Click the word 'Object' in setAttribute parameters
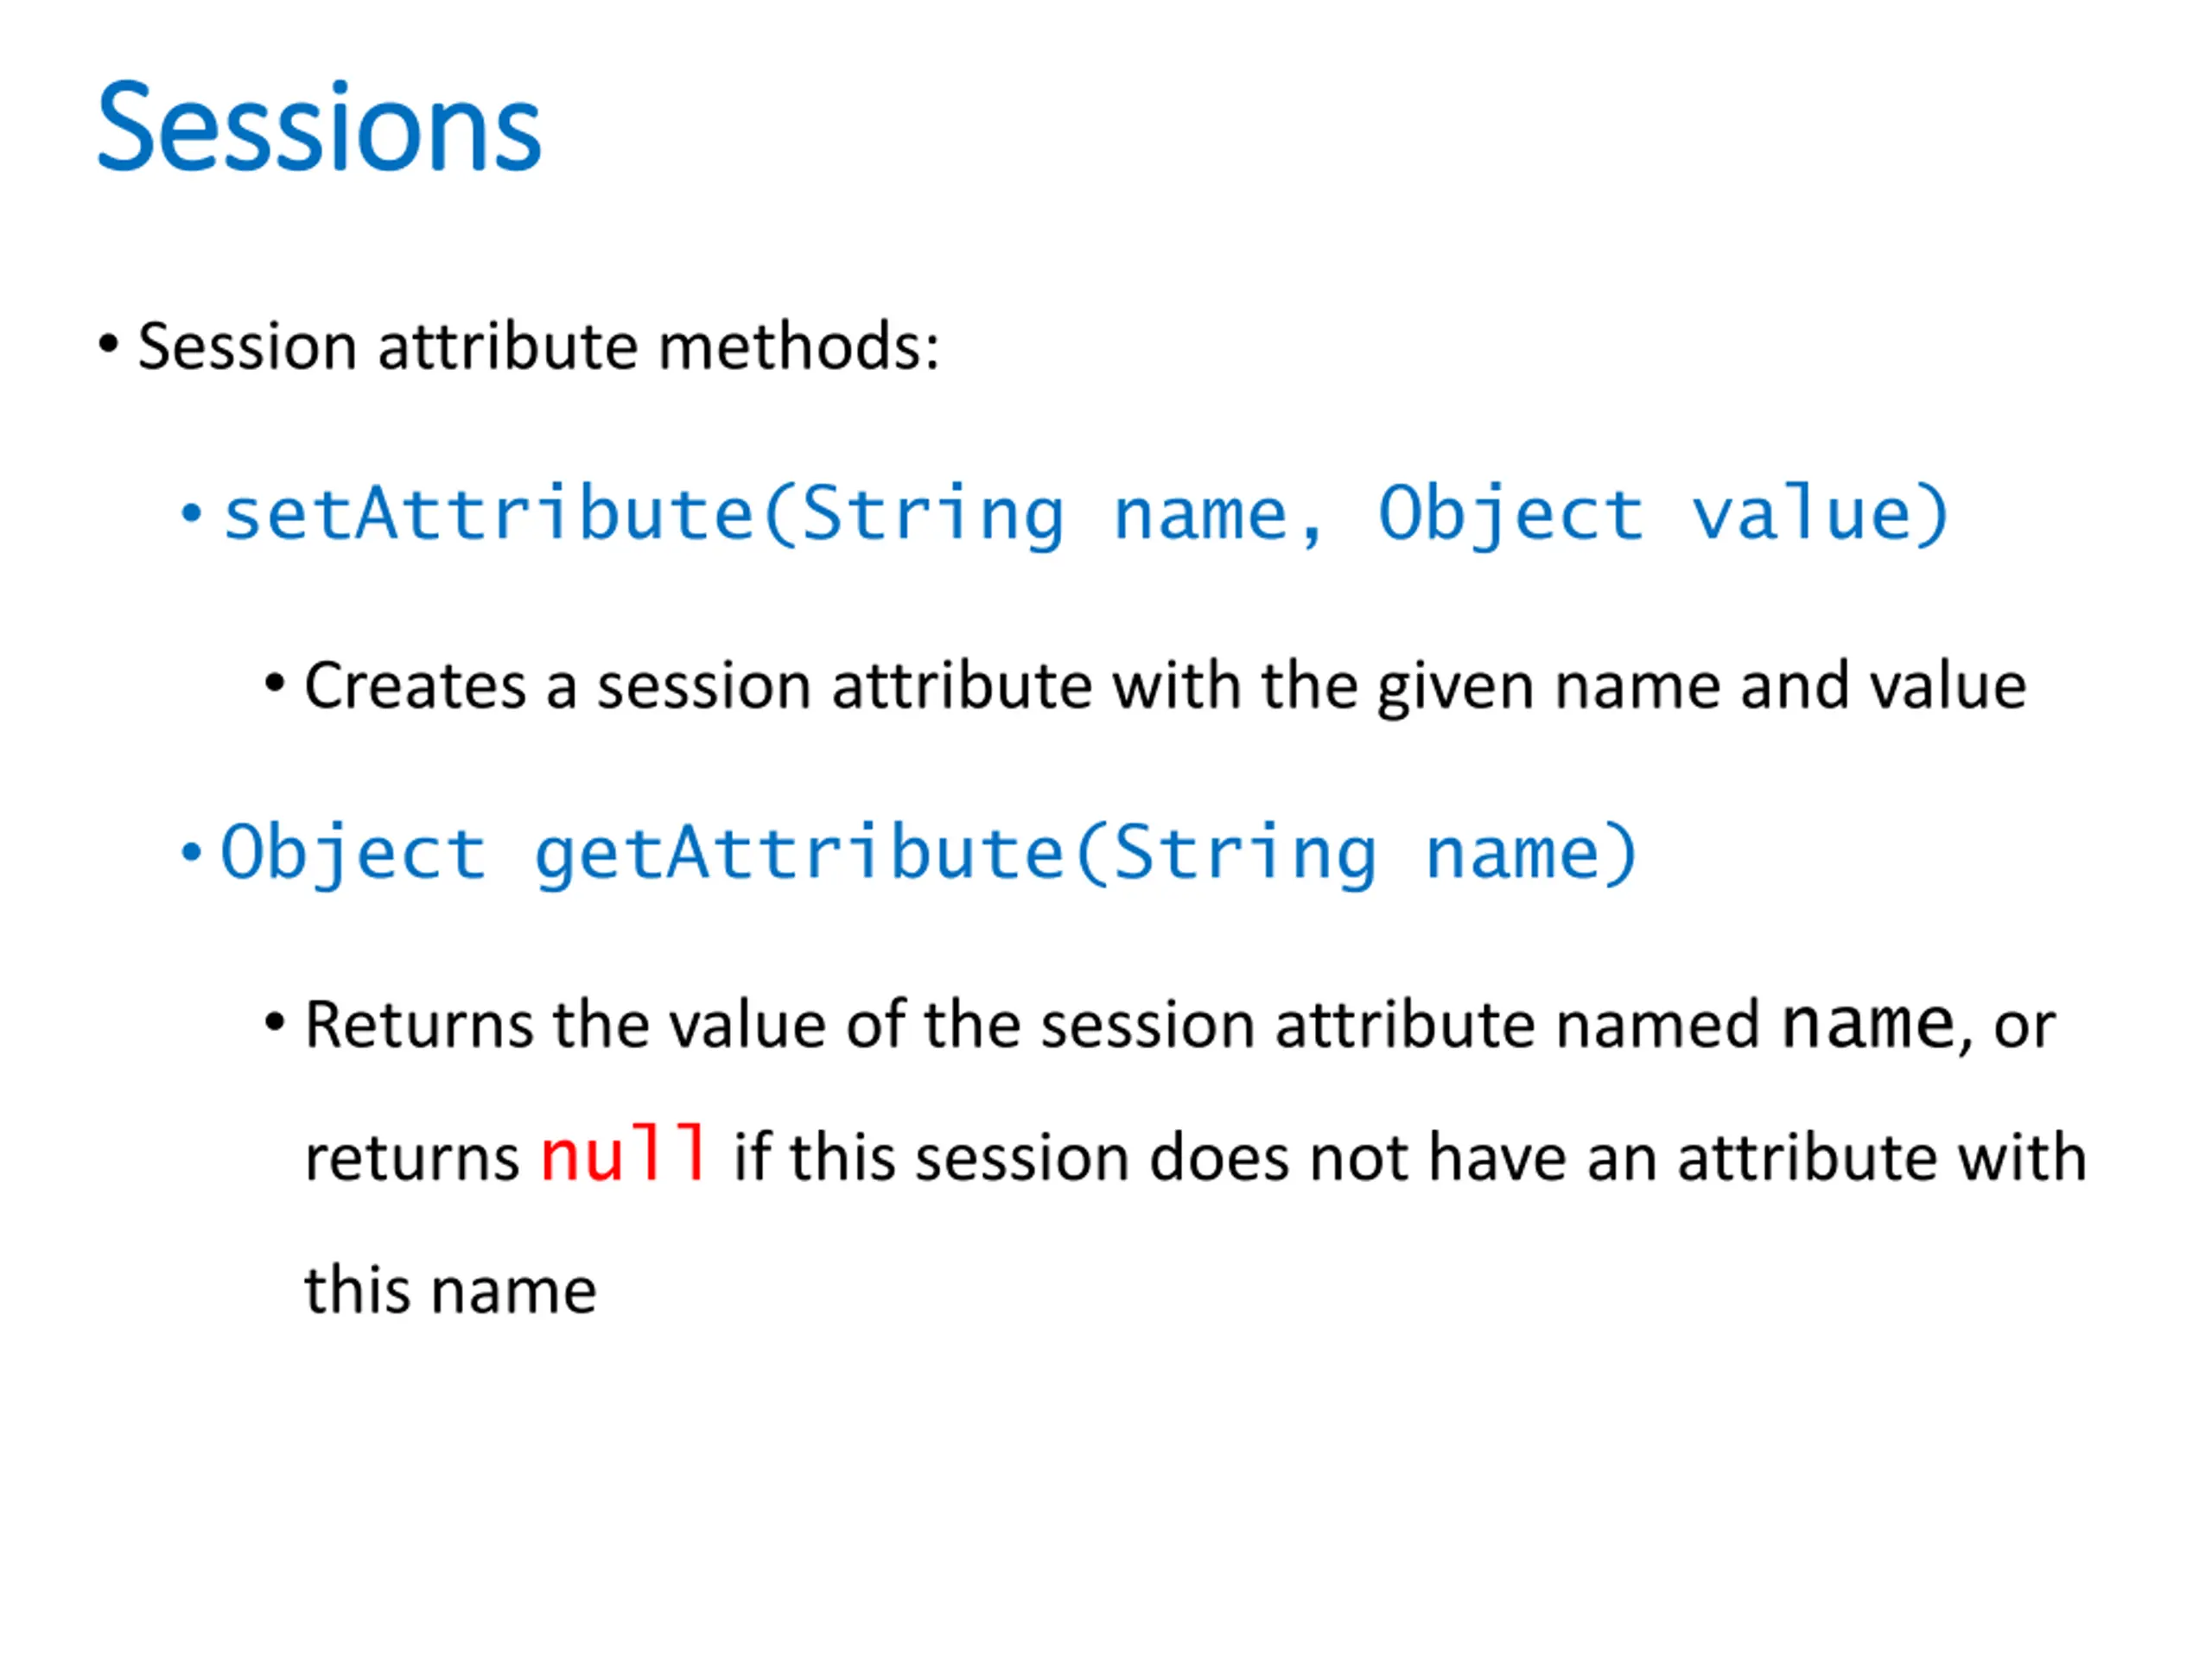This screenshot has height=1659, width=2212. [x=1509, y=514]
